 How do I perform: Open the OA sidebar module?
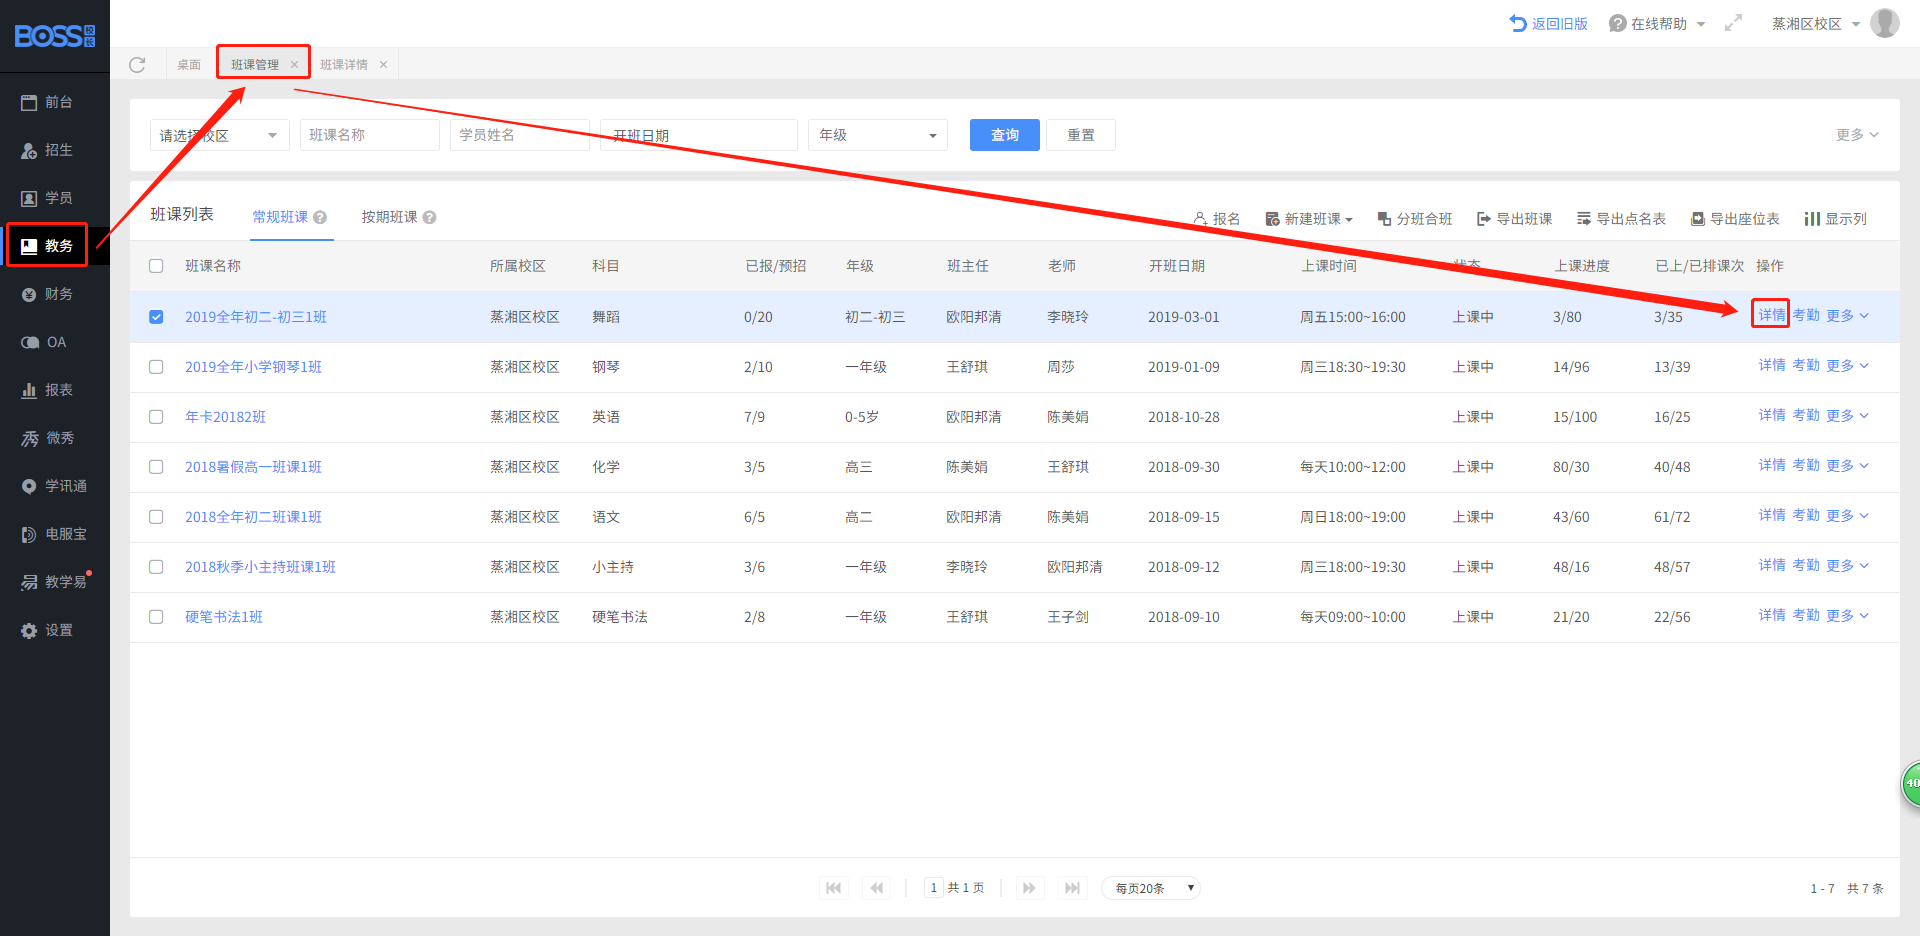pos(44,342)
